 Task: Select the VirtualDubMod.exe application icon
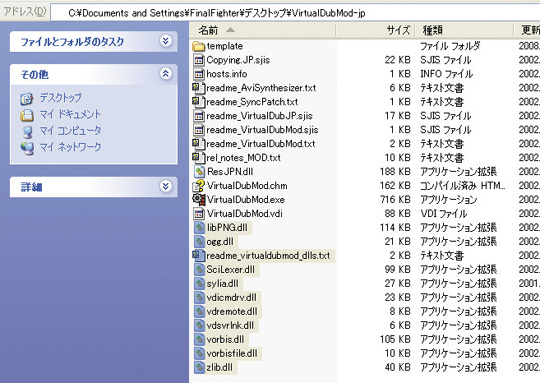click(199, 199)
